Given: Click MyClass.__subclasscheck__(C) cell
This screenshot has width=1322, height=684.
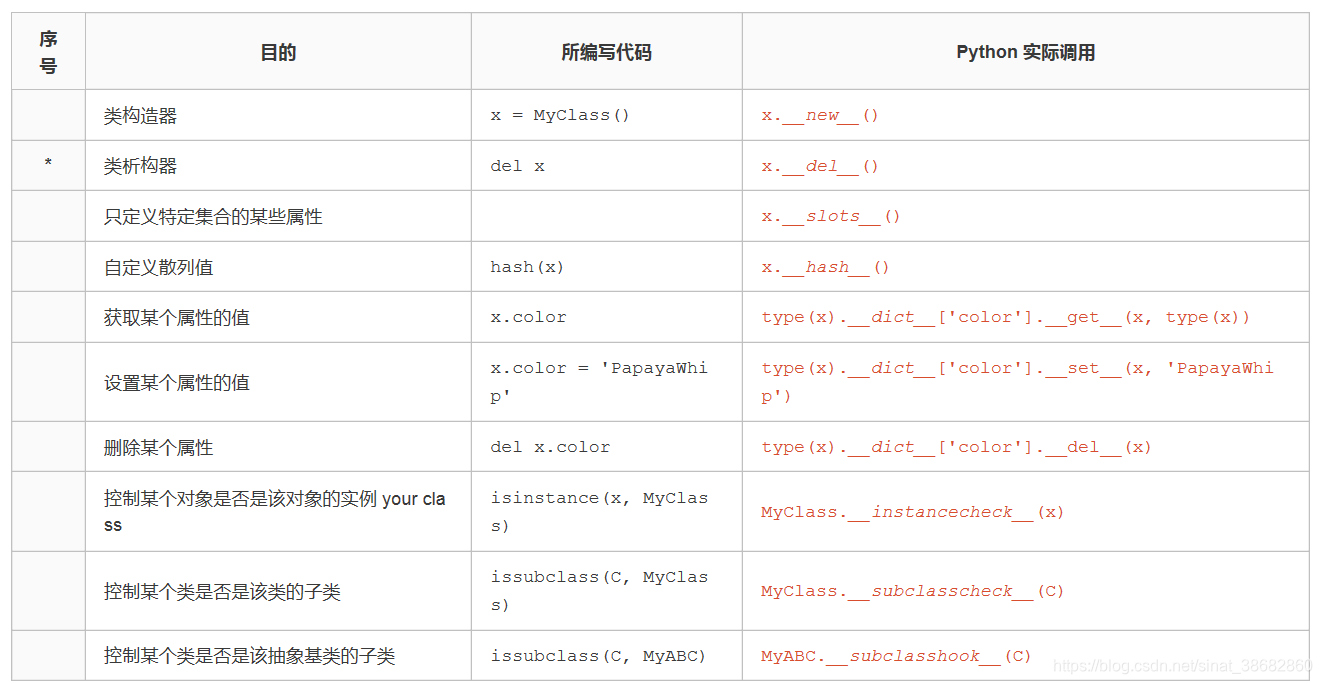Looking at the screenshot, I should tap(1025, 591).
